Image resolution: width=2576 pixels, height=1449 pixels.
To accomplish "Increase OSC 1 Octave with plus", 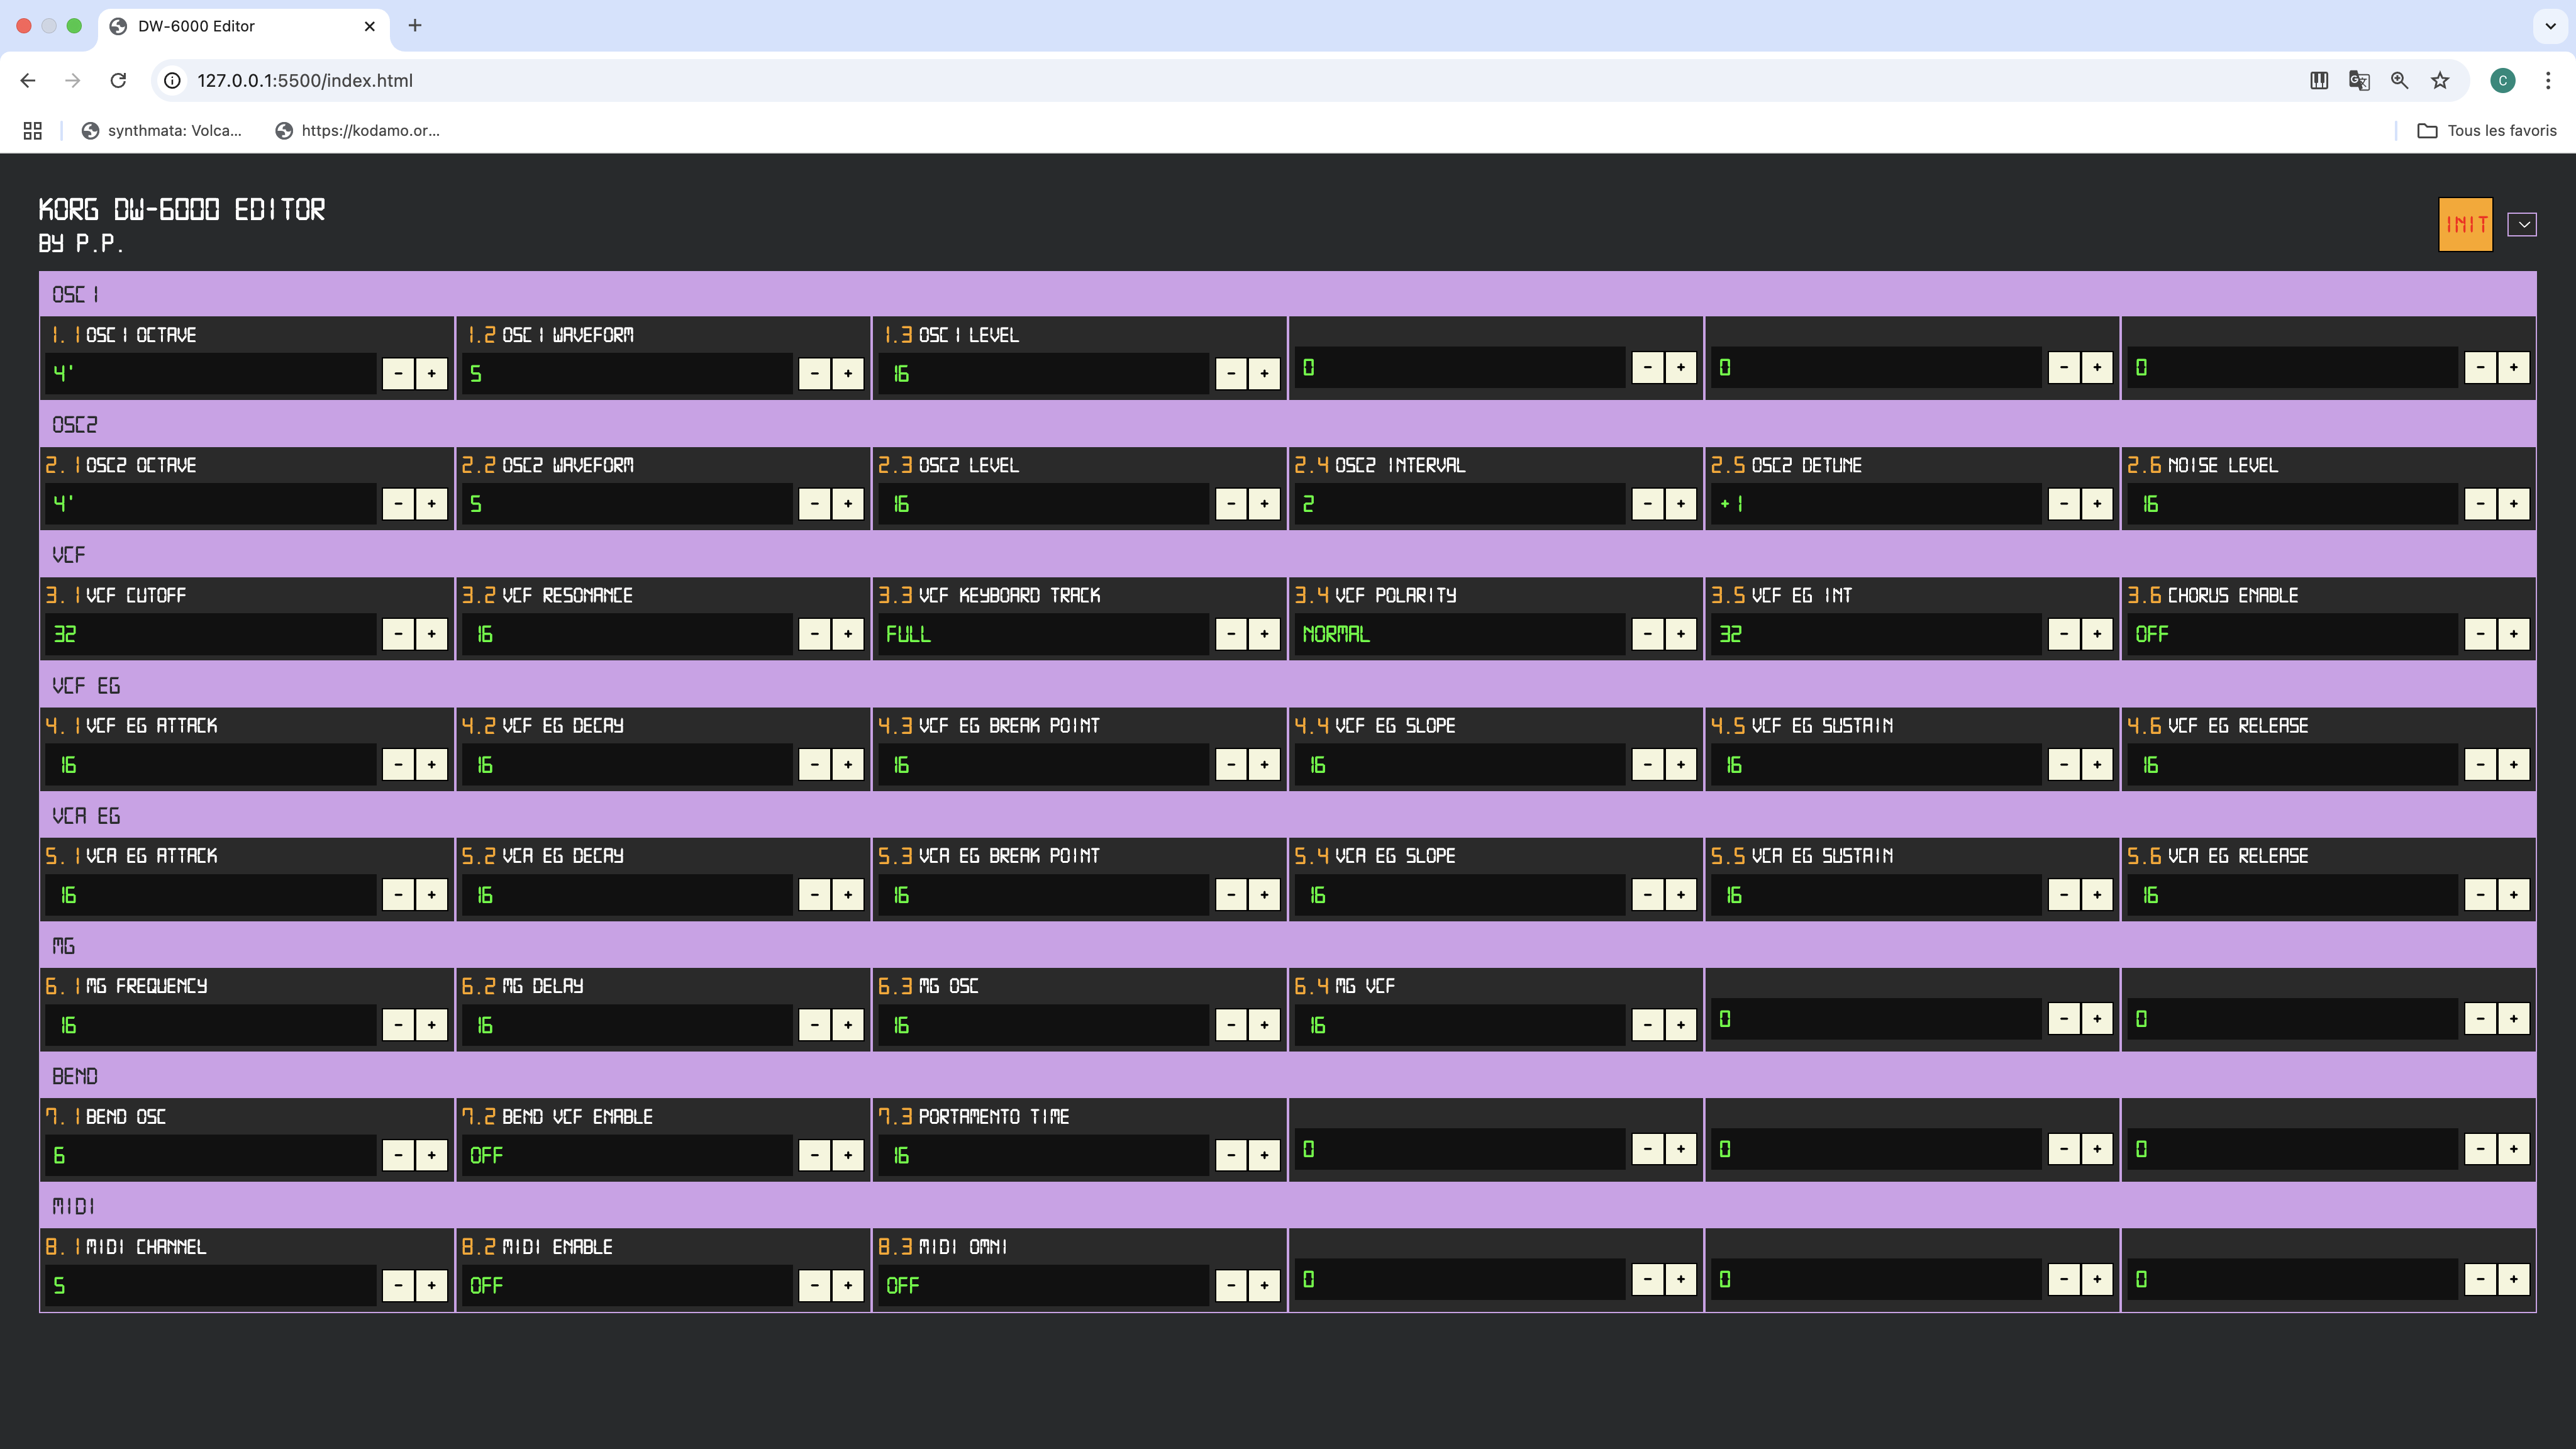I will point(431,374).
